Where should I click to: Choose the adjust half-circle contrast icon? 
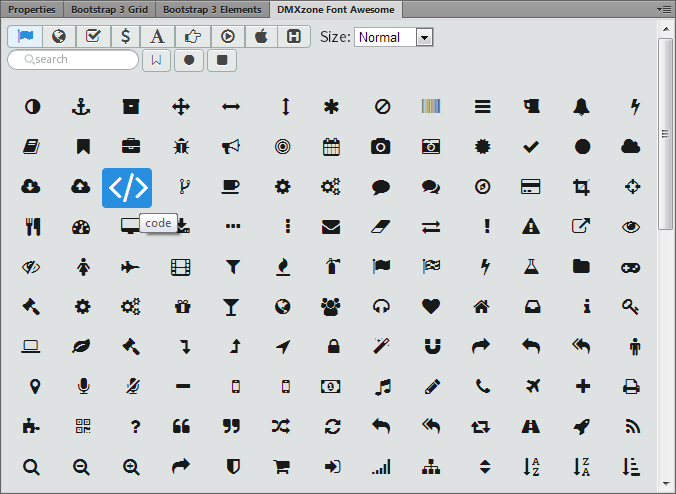click(32, 106)
